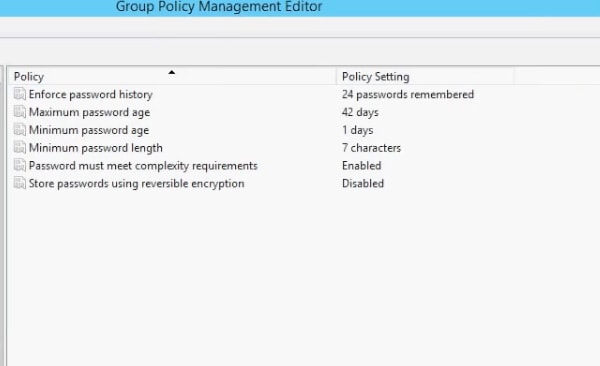Click the Minimum password age policy icon
The width and height of the screenshot is (600, 366).
(x=20, y=130)
